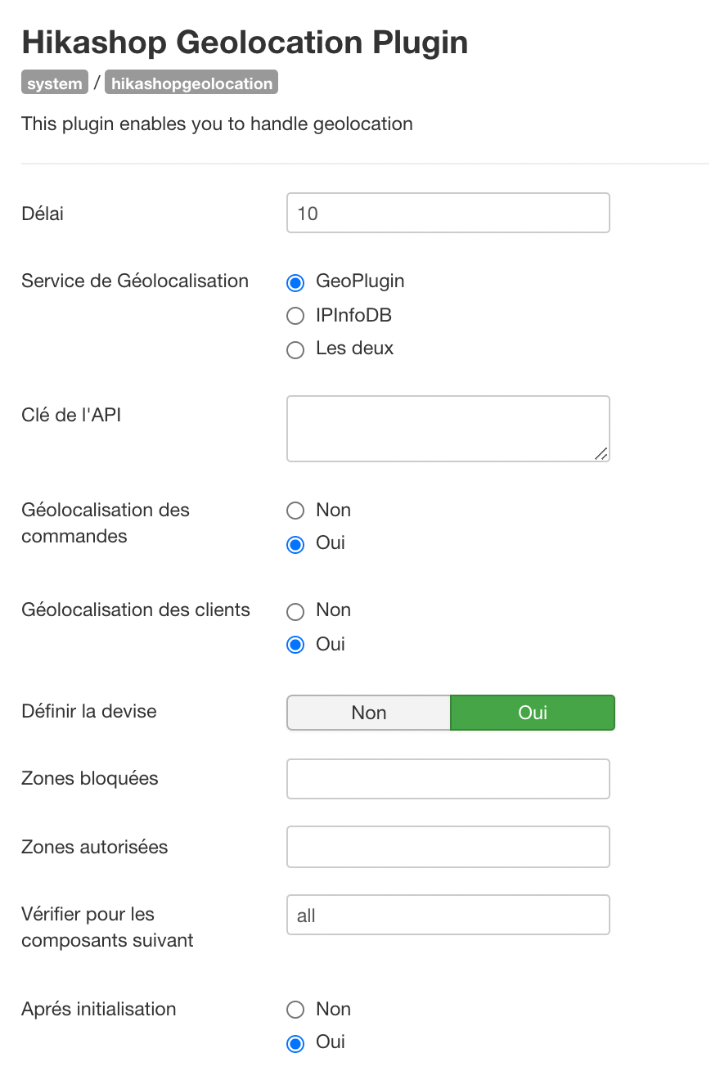Image resolution: width=709 pixels, height=1080 pixels.
Task: Disable Géolocalisation des clients with Non
Action: (295, 611)
